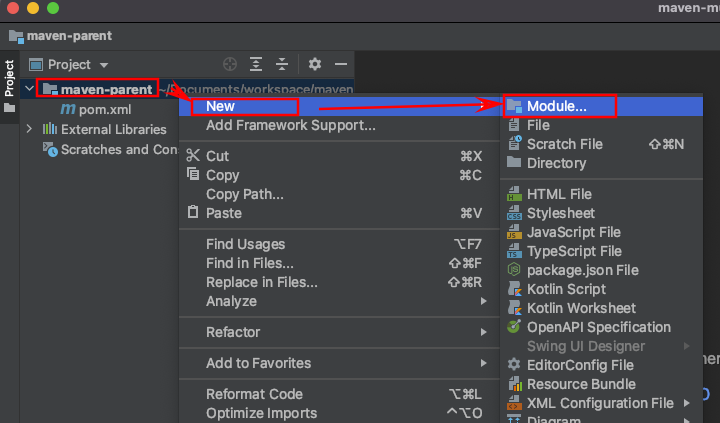Screen dimensions: 720x423
Task: Select Copy Path menu entry
Action: coord(339,194)
